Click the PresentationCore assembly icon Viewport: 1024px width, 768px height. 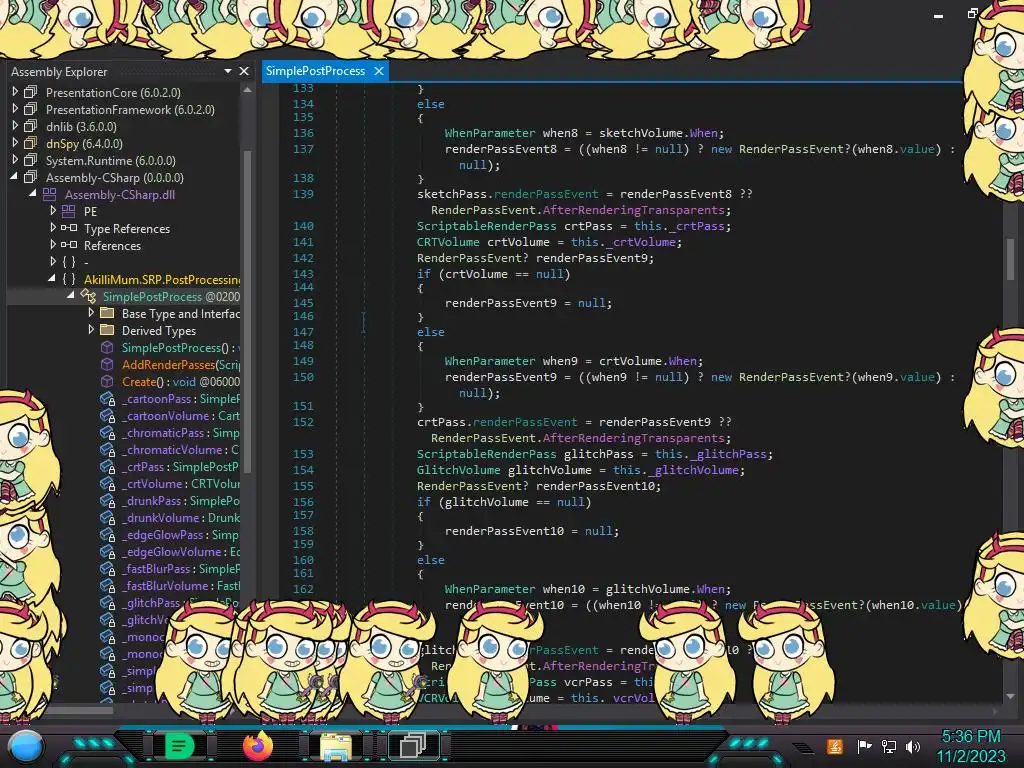[31, 92]
